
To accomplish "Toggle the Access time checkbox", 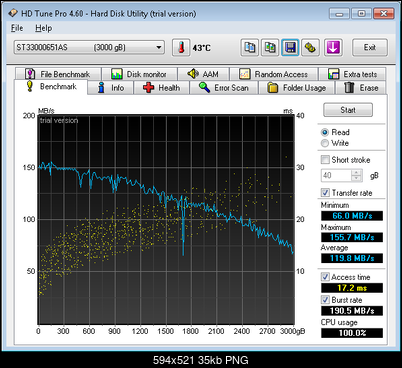I will (325, 277).
